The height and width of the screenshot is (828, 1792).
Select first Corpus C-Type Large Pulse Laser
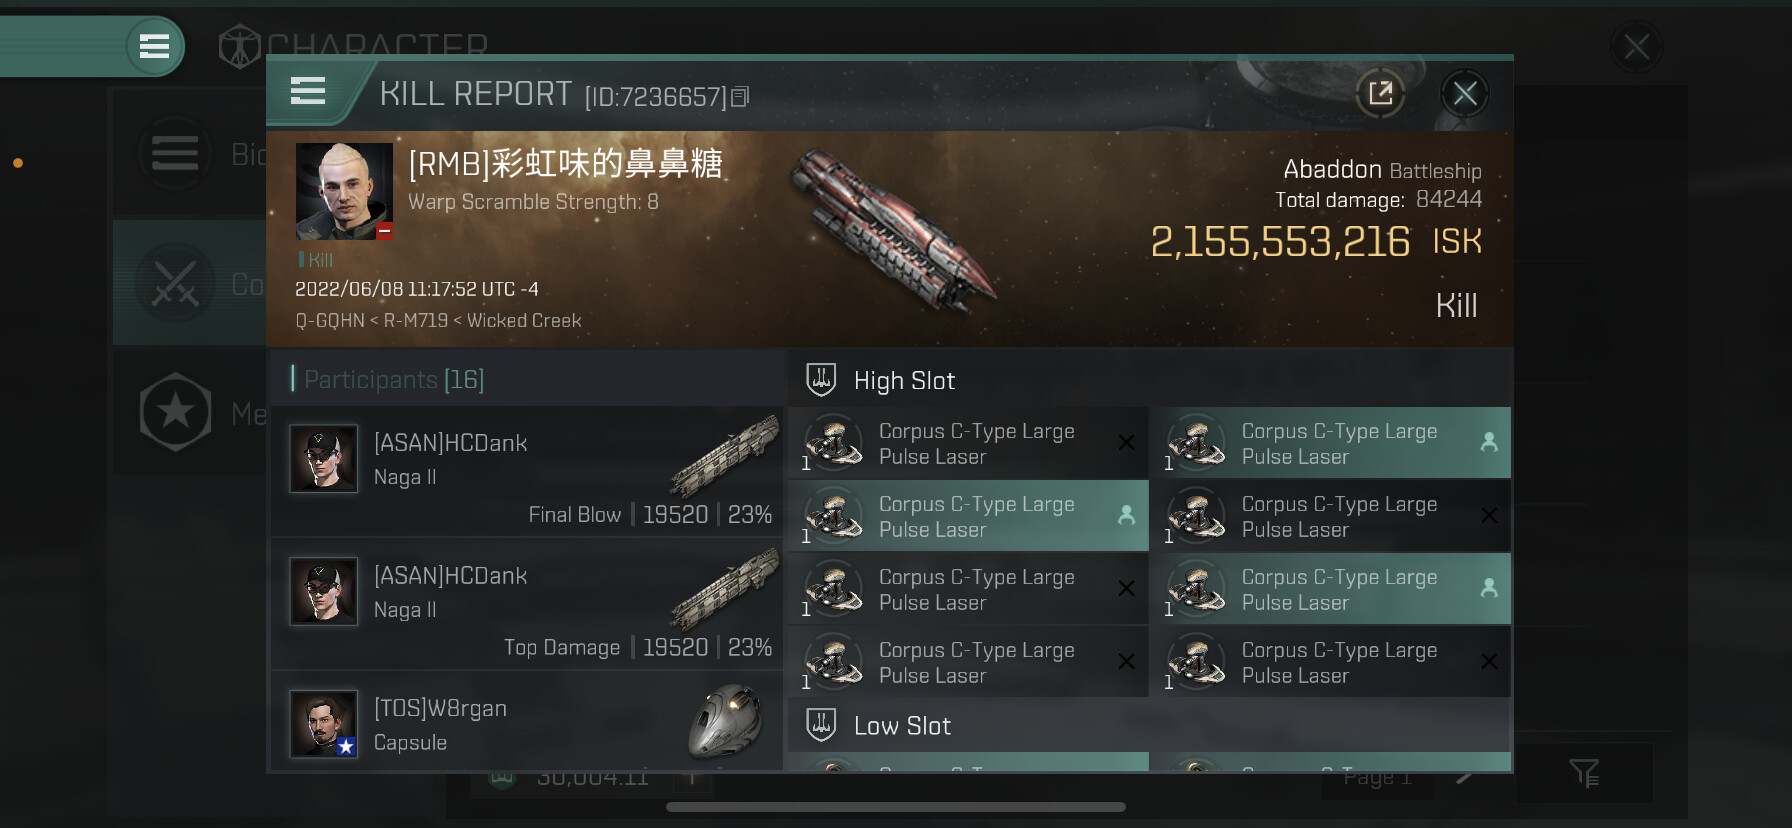click(x=968, y=443)
